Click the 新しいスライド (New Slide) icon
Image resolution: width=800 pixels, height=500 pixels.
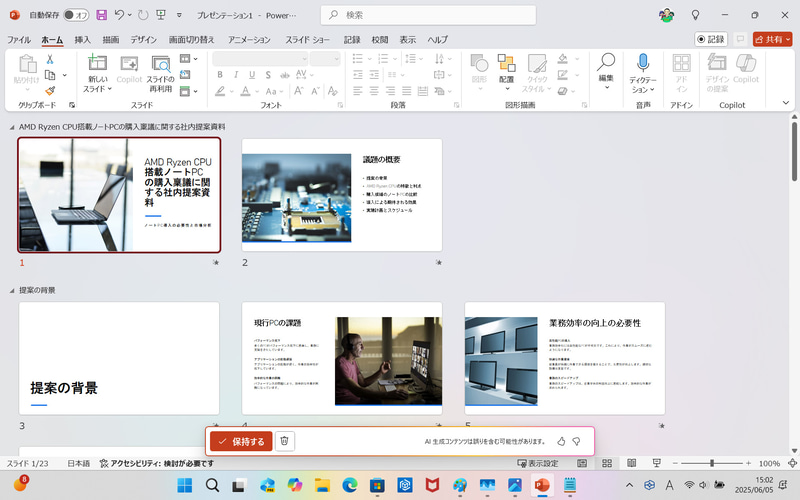(97, 63)
